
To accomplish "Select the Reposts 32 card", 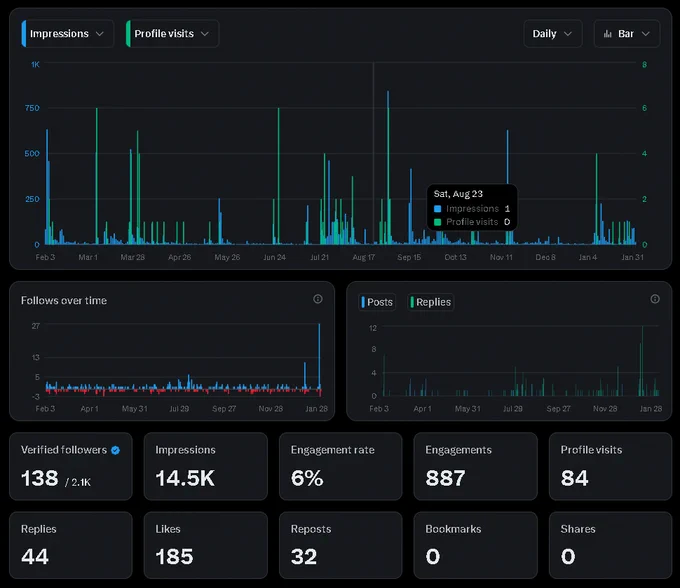I will point(340,545).
